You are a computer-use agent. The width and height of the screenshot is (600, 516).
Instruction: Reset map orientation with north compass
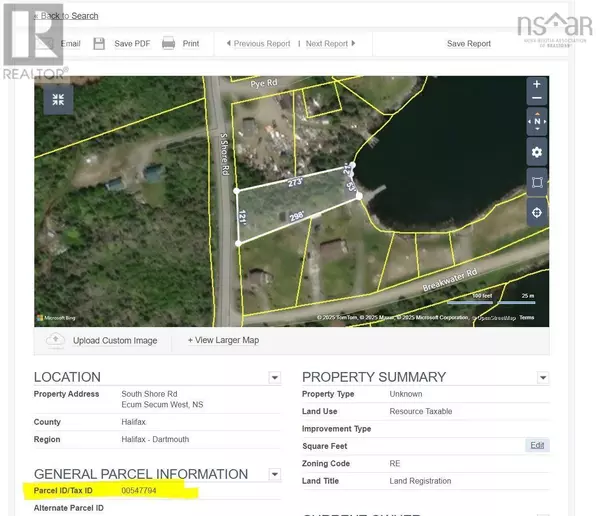(537, 122)
